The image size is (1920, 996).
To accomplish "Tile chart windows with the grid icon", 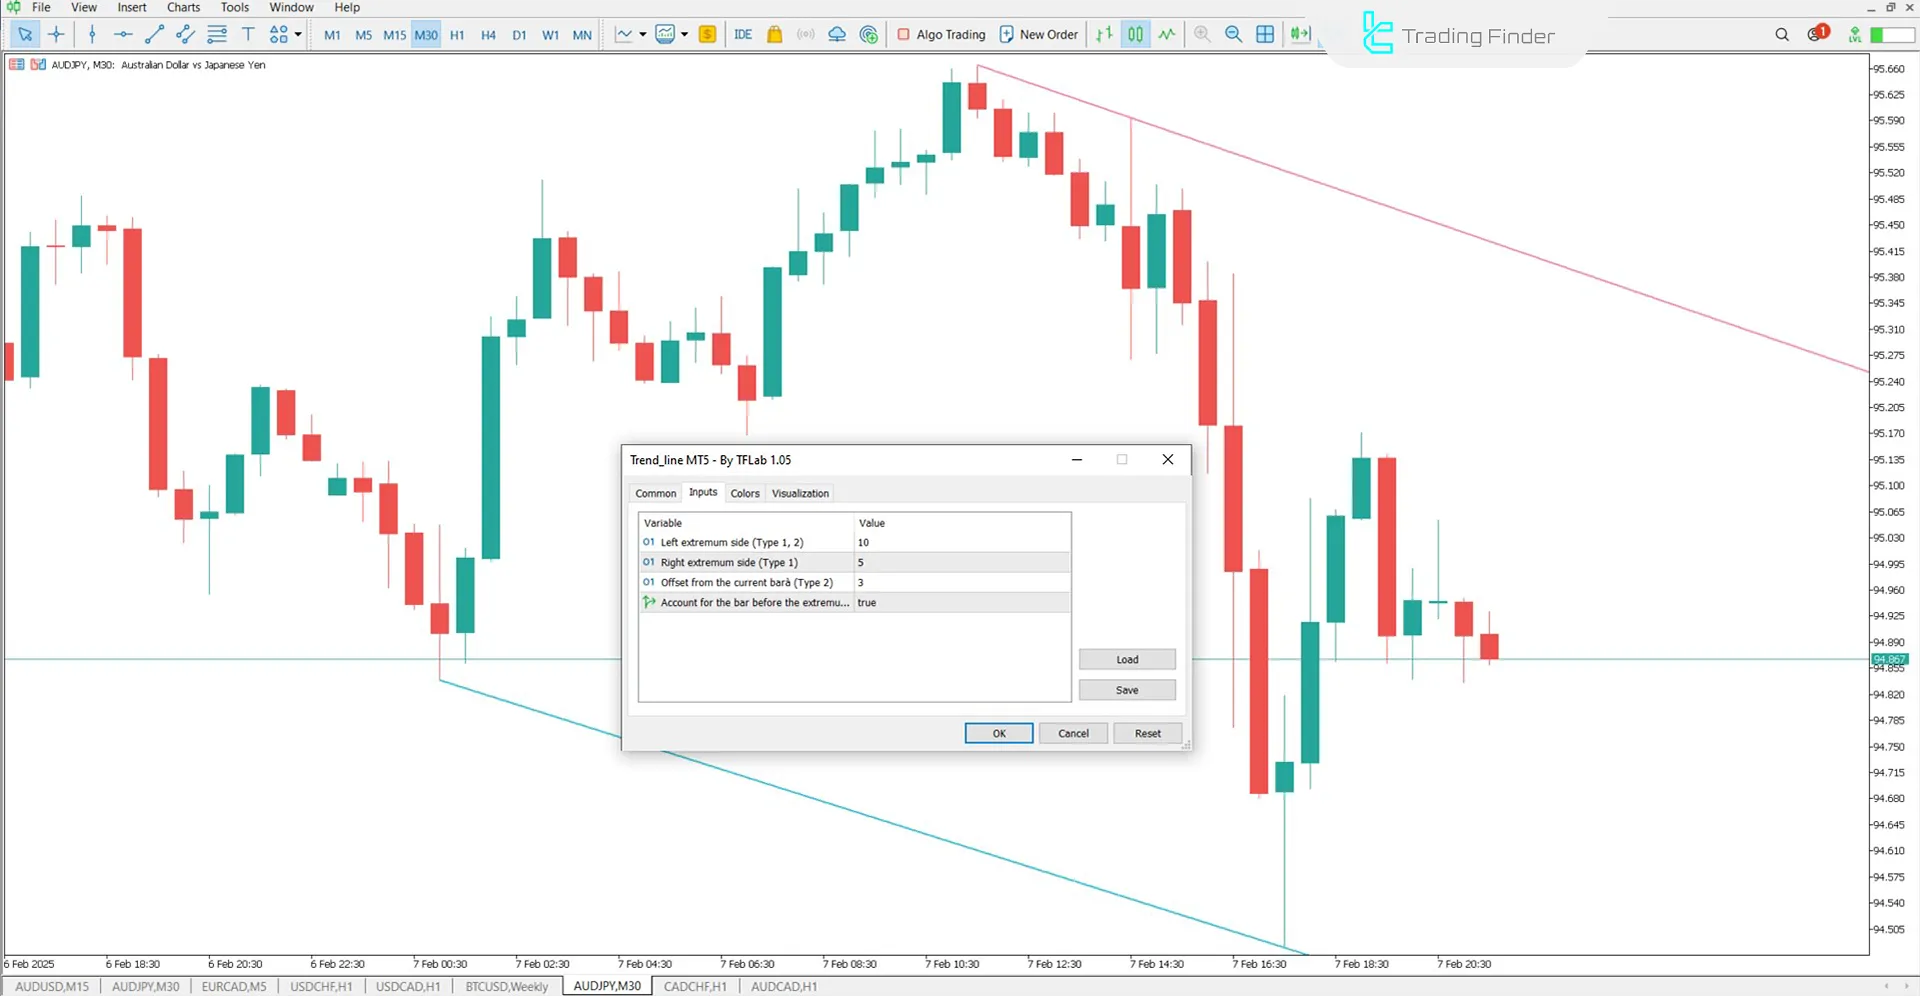I will pos(1265,34).
